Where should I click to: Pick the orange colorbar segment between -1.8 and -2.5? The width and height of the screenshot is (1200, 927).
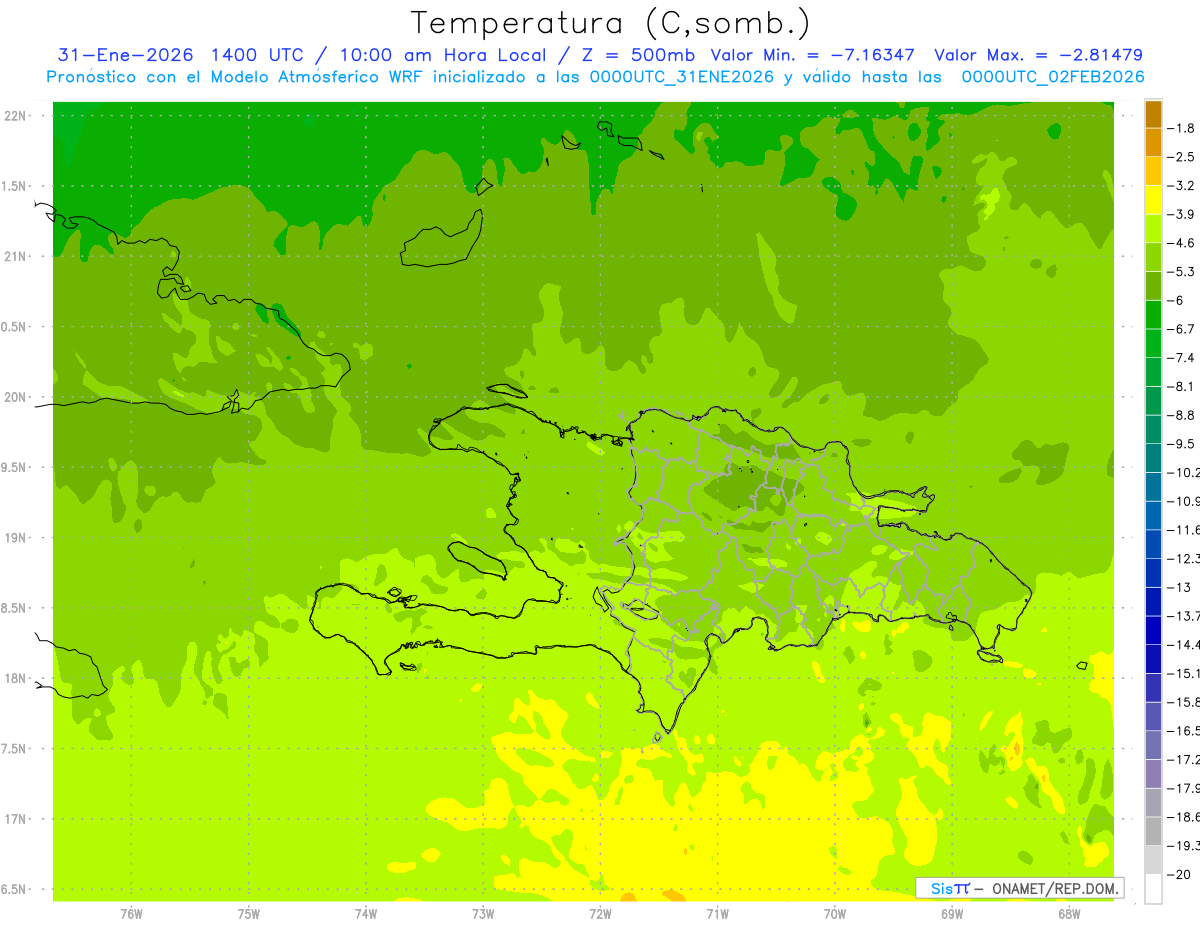click(x=1153, y=142)
